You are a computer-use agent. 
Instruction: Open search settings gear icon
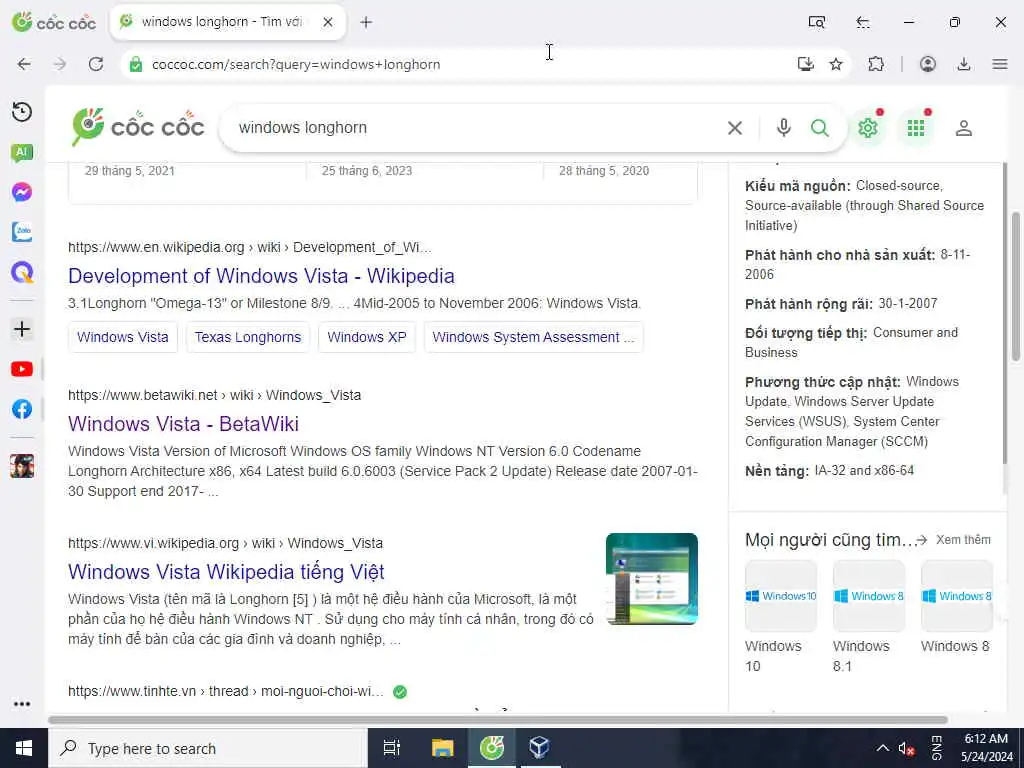[x=868, y=128]
